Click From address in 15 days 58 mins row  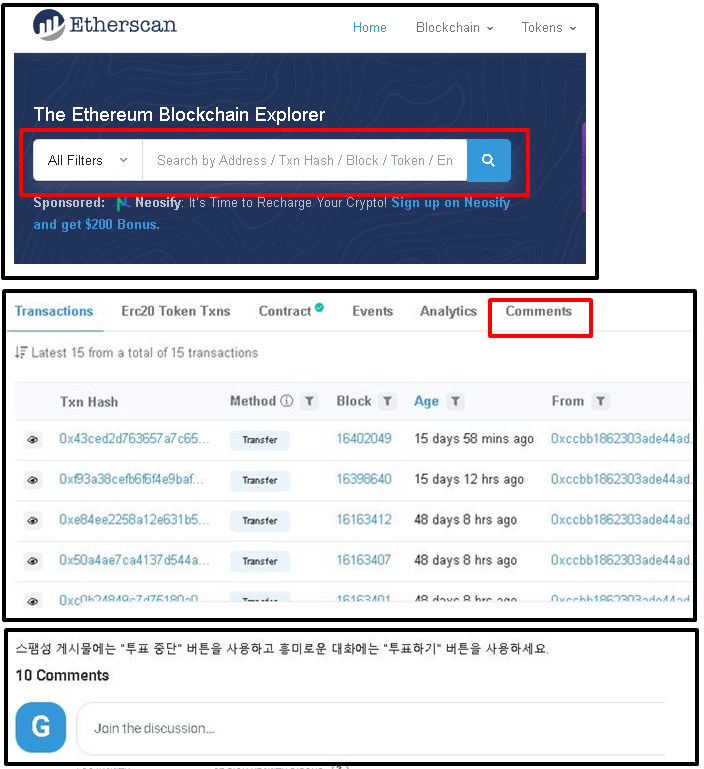621,438
